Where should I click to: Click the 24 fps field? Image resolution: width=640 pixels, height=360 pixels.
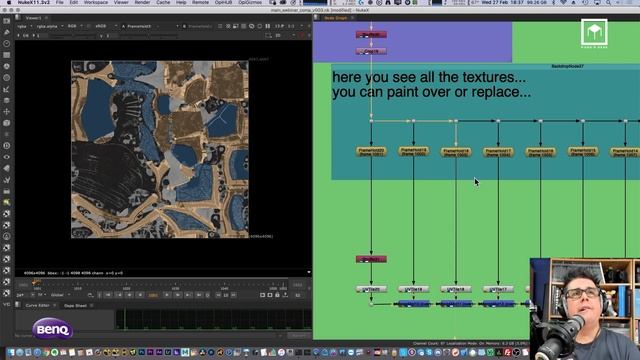coord(20,295)
